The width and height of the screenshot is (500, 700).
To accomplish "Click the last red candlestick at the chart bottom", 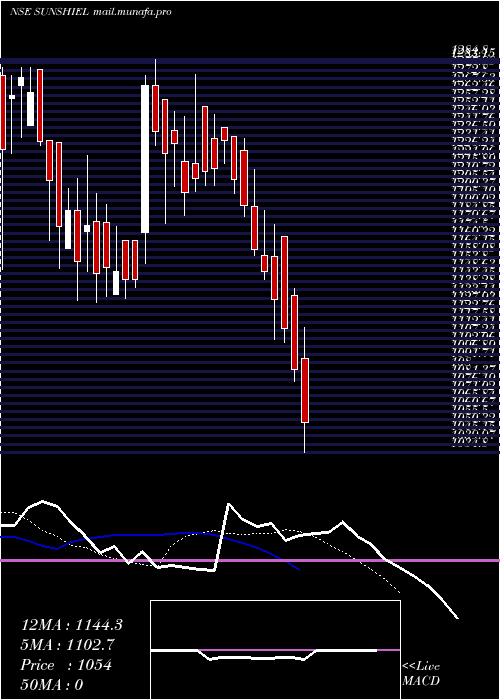I will click(x=305, y=390).
